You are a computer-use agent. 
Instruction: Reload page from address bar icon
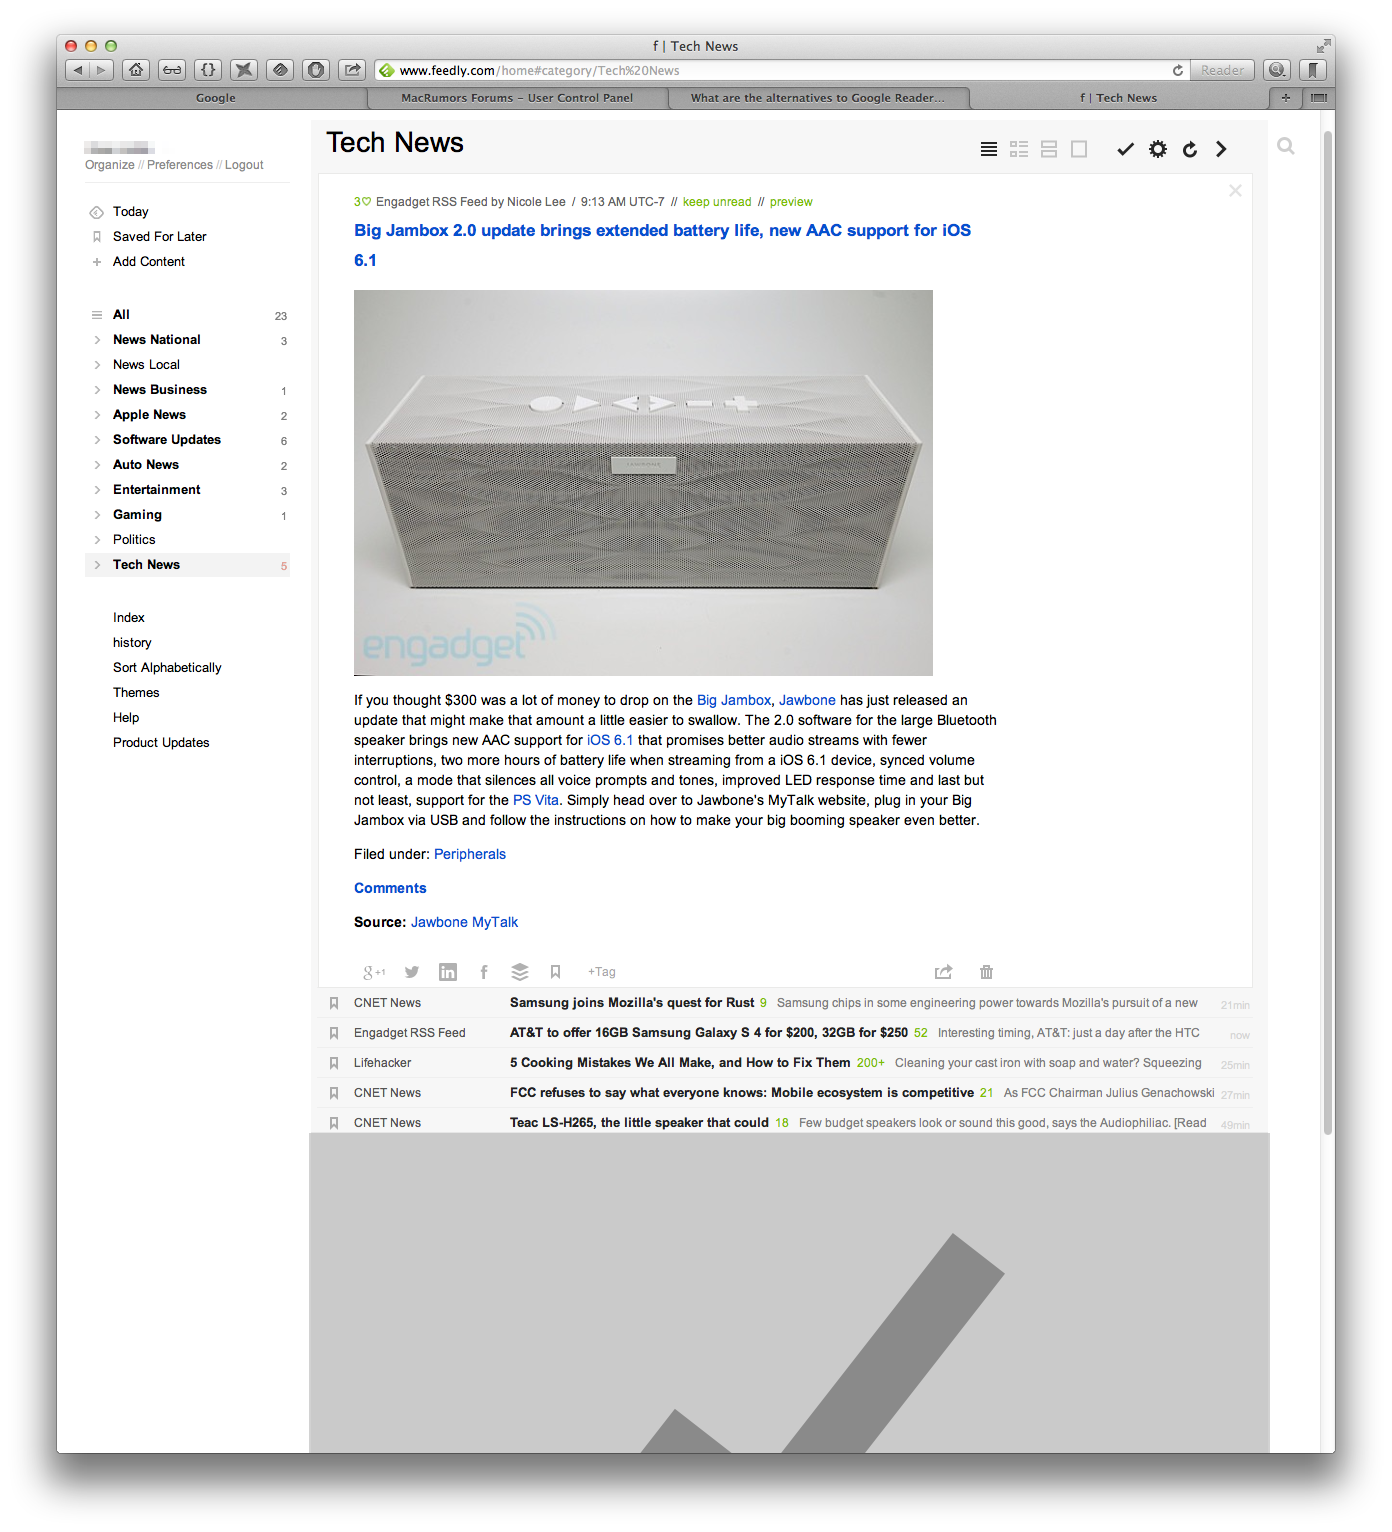(1178, 70)
